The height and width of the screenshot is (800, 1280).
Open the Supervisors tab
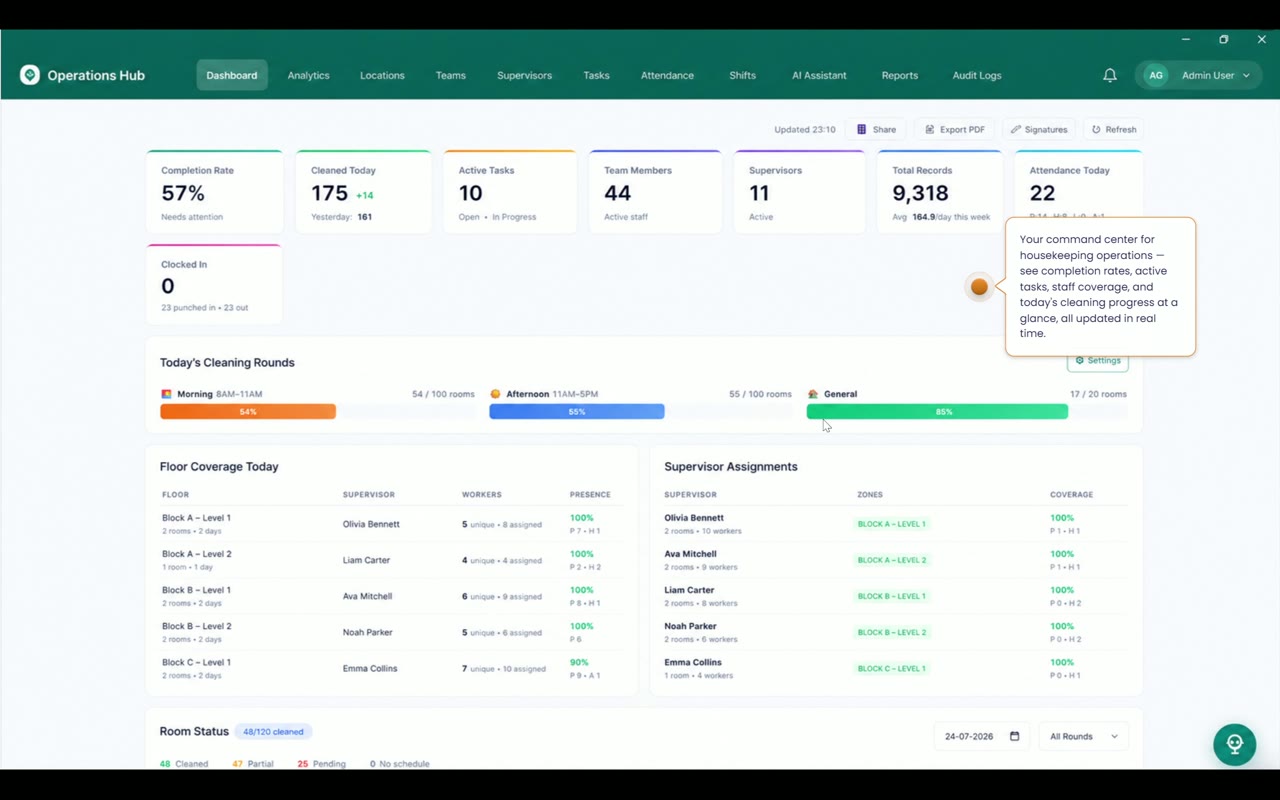524,75
